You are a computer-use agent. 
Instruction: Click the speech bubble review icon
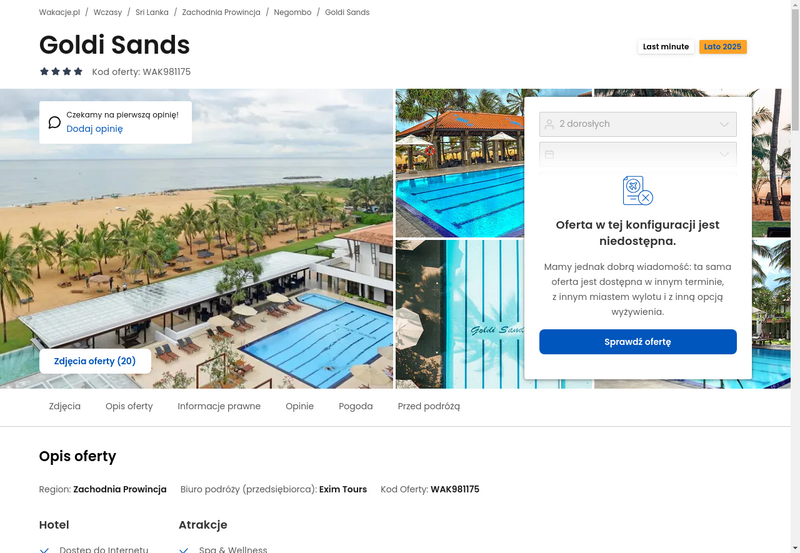55,122
